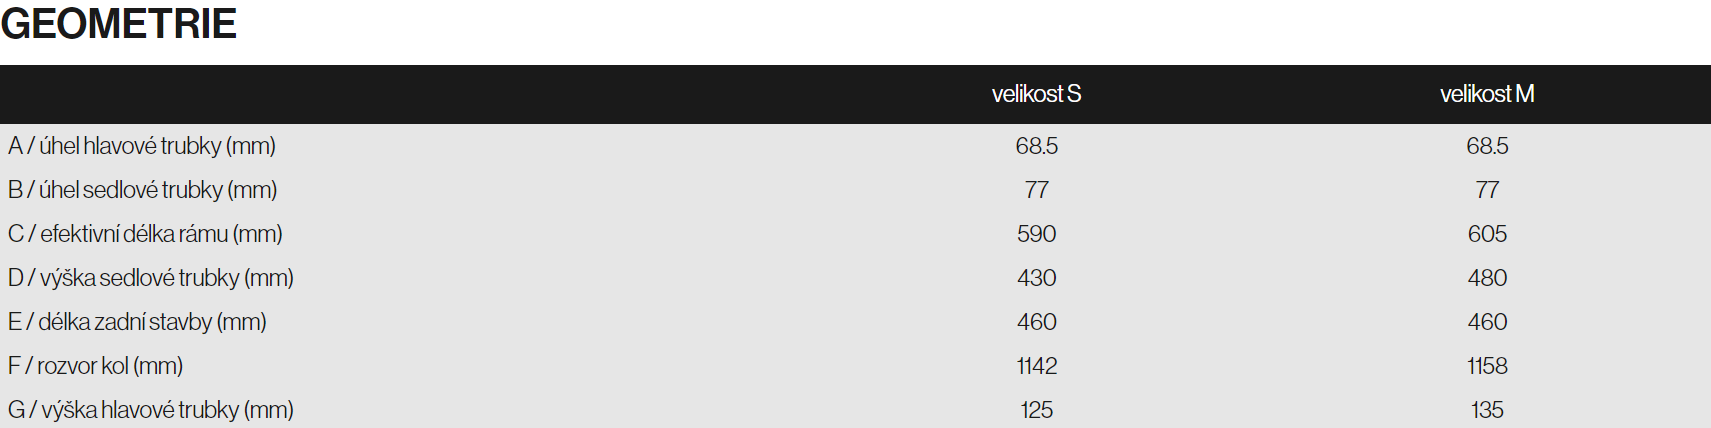Screen dimensions: 1711x428
Task: Select the velikost M column header
Action: tap(1487, 94)
